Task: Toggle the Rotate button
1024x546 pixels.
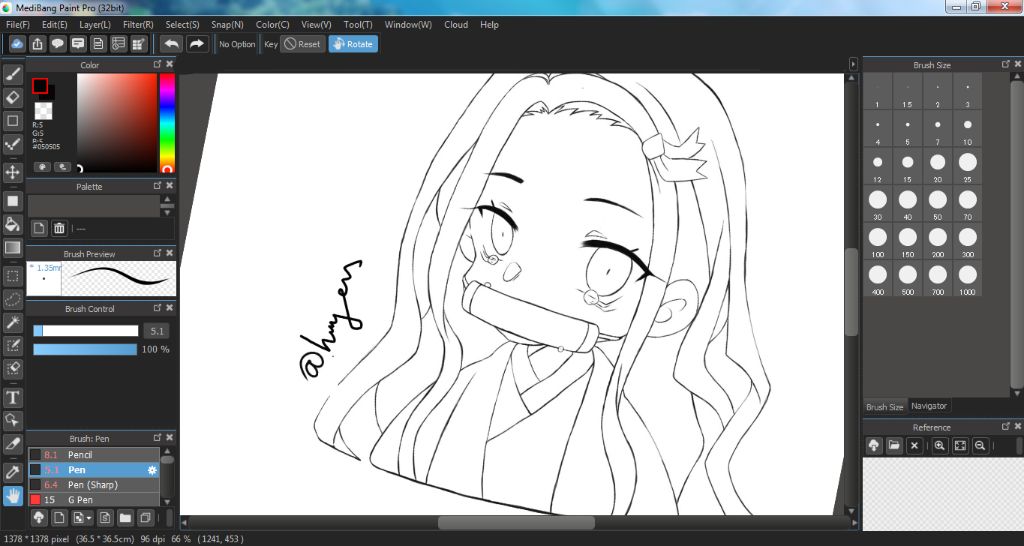Action: (x=353, y=44)
